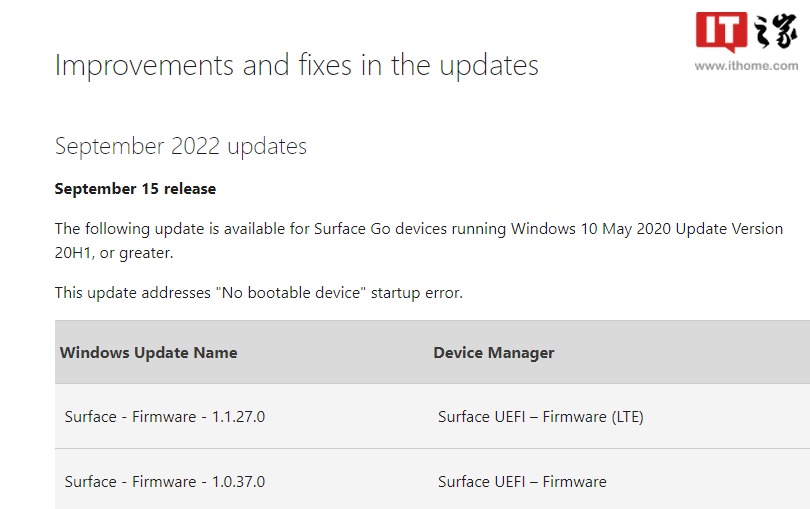Click the 'September 2022 updates' heading

tap(180, 146)
